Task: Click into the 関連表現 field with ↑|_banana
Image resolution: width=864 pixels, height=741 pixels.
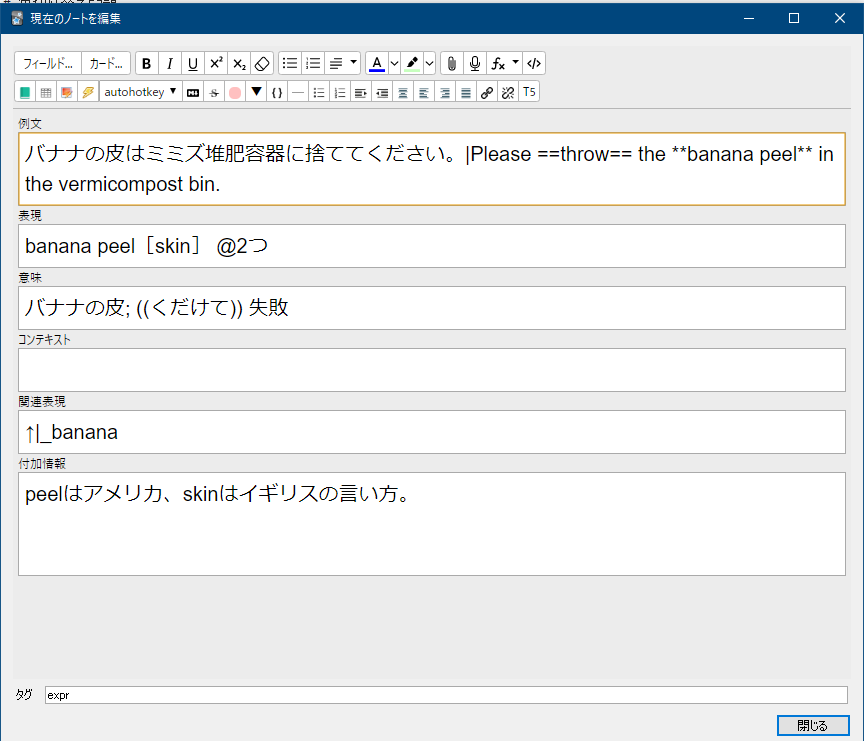Action: point(432,432)
